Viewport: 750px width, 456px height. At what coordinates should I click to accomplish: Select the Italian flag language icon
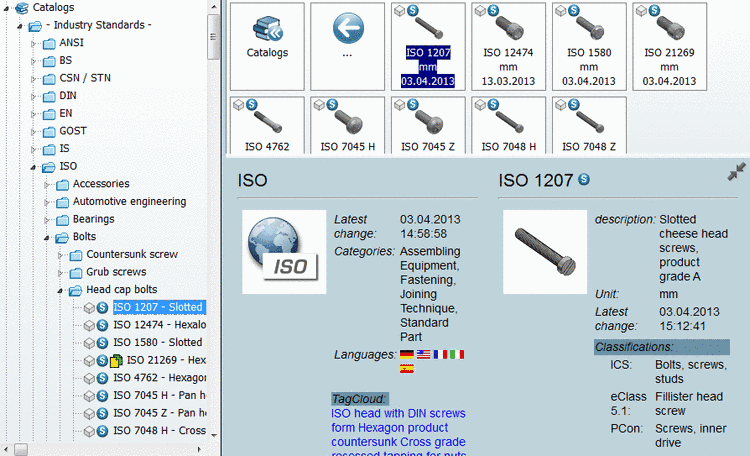tap(457, 355)
